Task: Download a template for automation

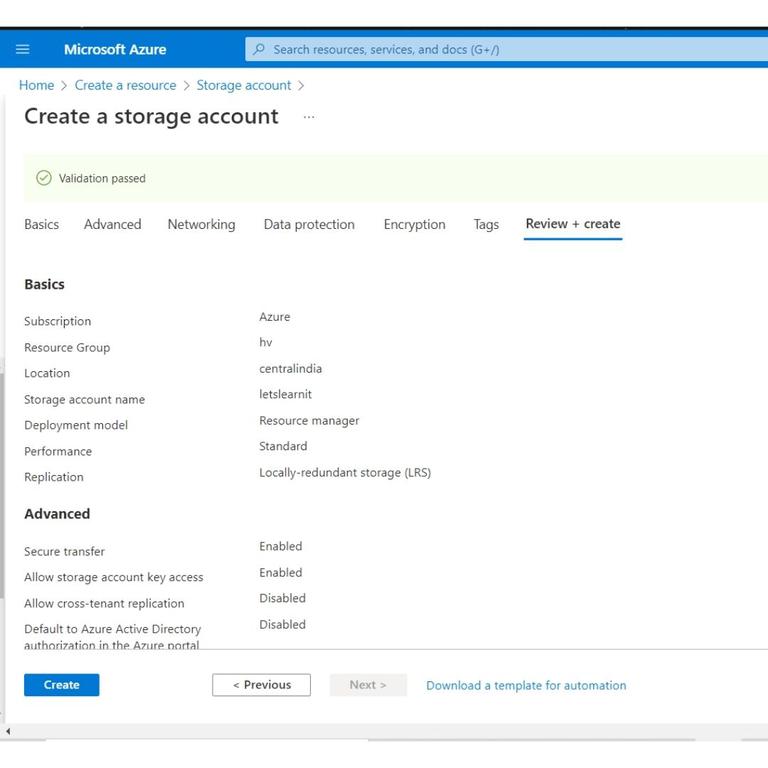Action: pos(526,685)
